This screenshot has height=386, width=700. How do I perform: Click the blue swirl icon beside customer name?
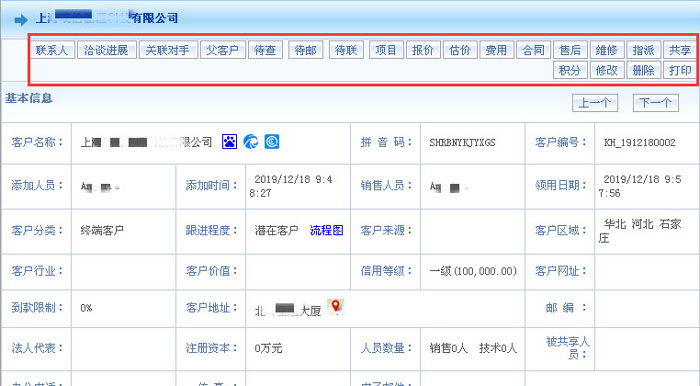[251, 142]
